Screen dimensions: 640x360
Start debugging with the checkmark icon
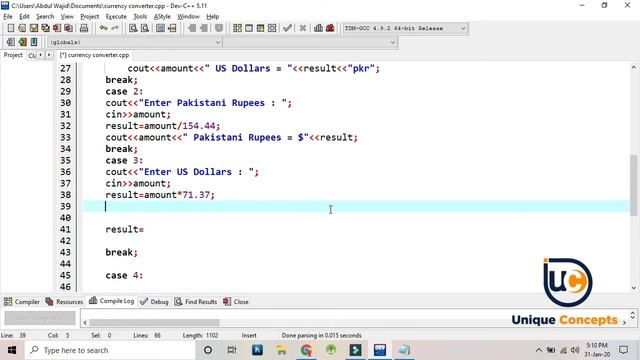pos(287,28)
